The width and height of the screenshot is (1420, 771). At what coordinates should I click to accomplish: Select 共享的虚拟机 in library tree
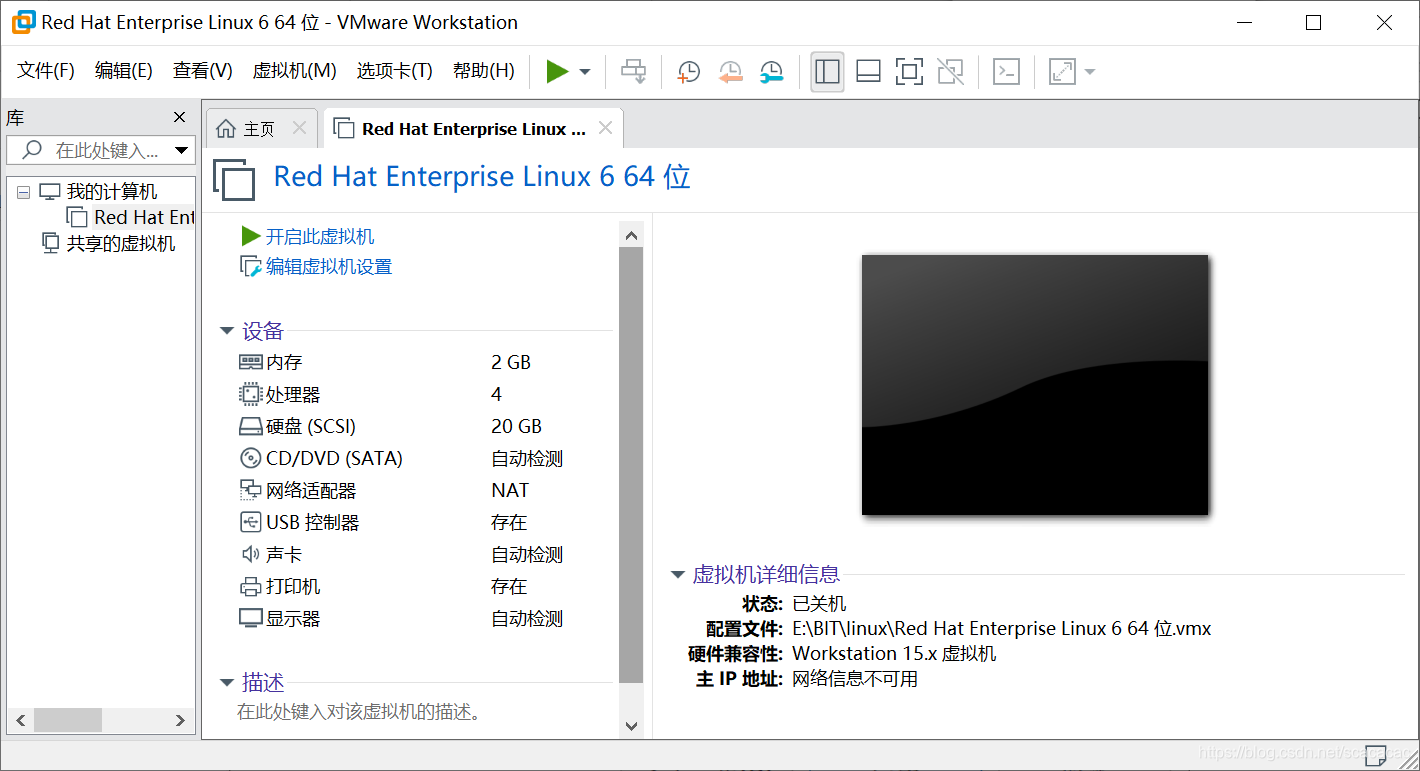120,244
